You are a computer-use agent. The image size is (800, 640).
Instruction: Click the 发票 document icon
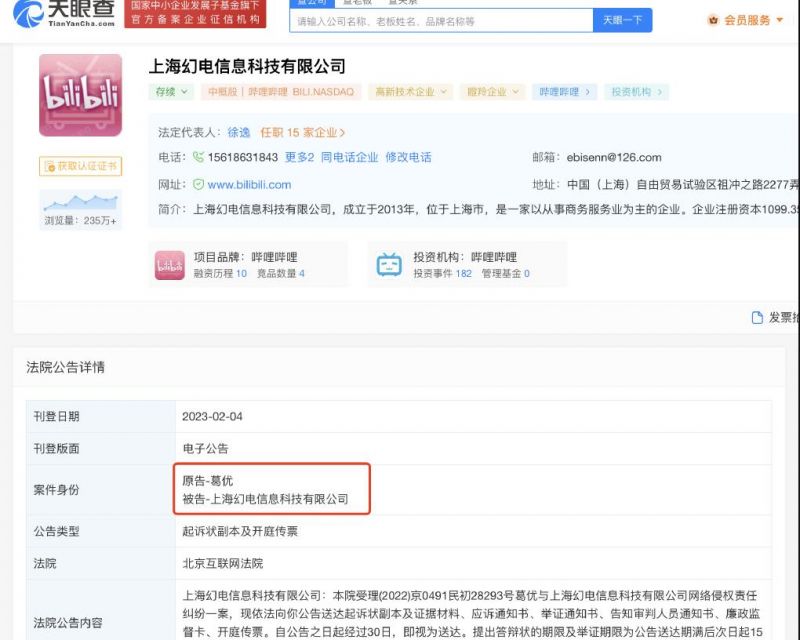[x=758, y=318]
